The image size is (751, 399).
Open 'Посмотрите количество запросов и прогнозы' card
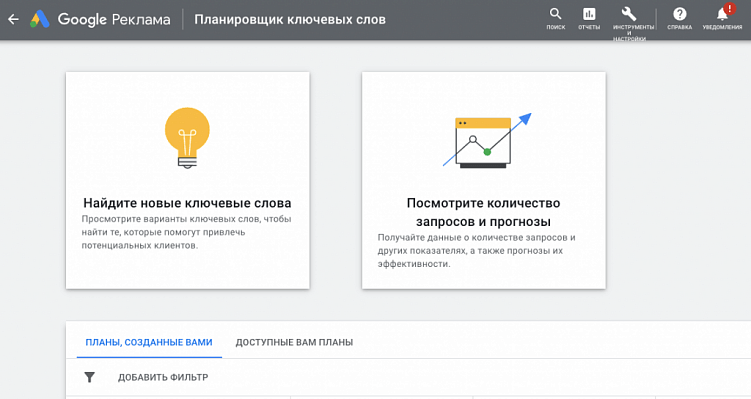[x=484, y=181]
